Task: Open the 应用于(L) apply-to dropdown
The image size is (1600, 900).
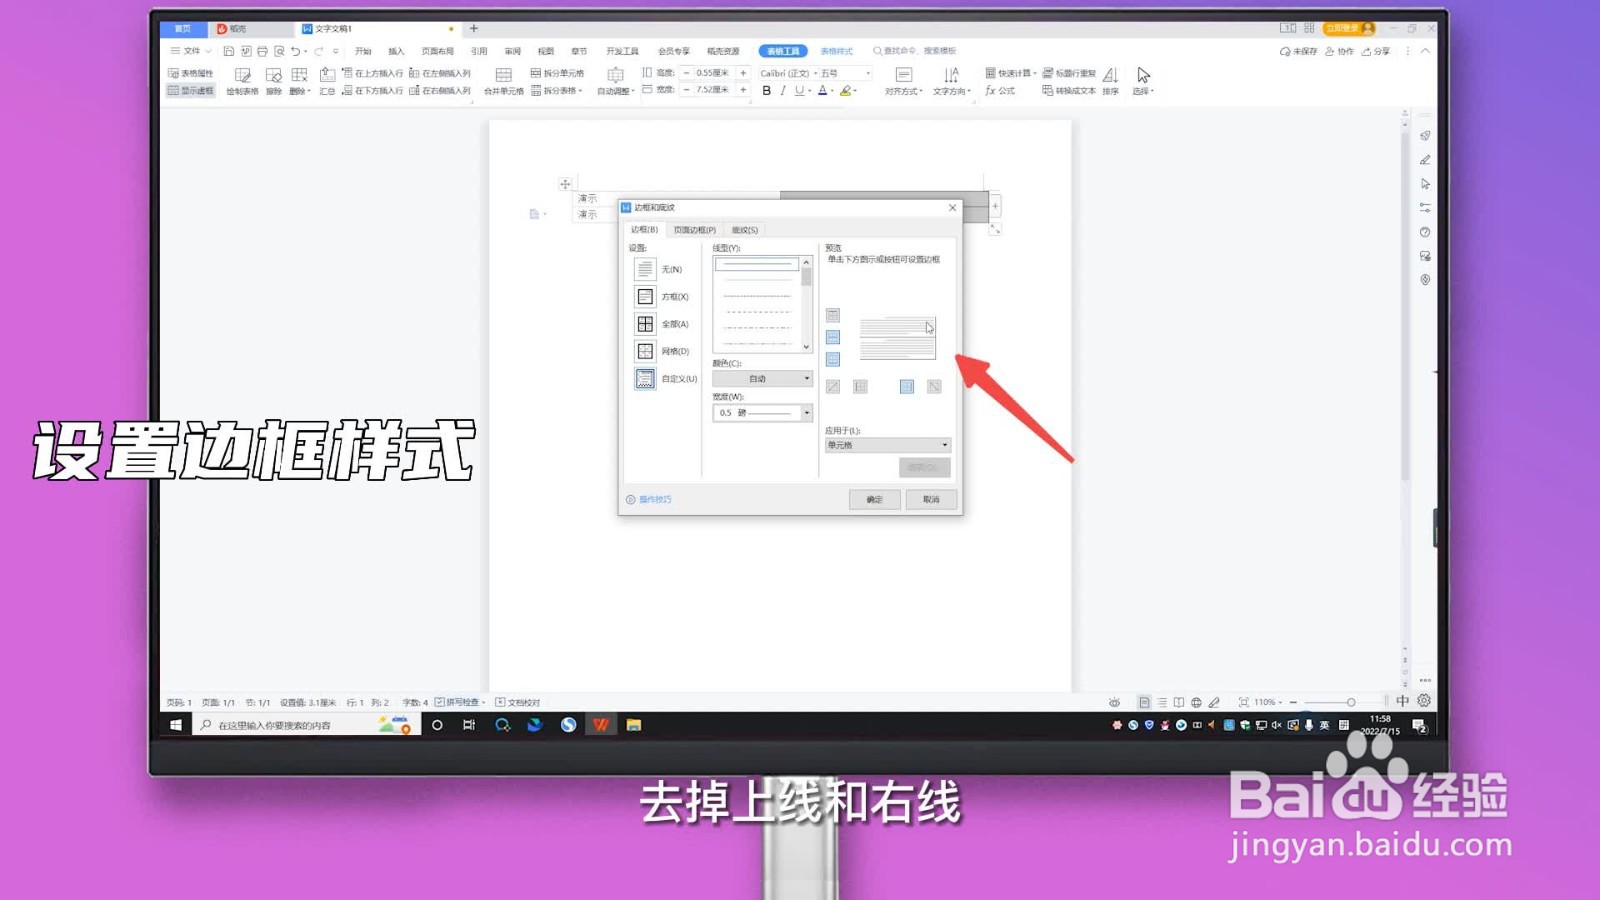Action: [x=887, y=445]
